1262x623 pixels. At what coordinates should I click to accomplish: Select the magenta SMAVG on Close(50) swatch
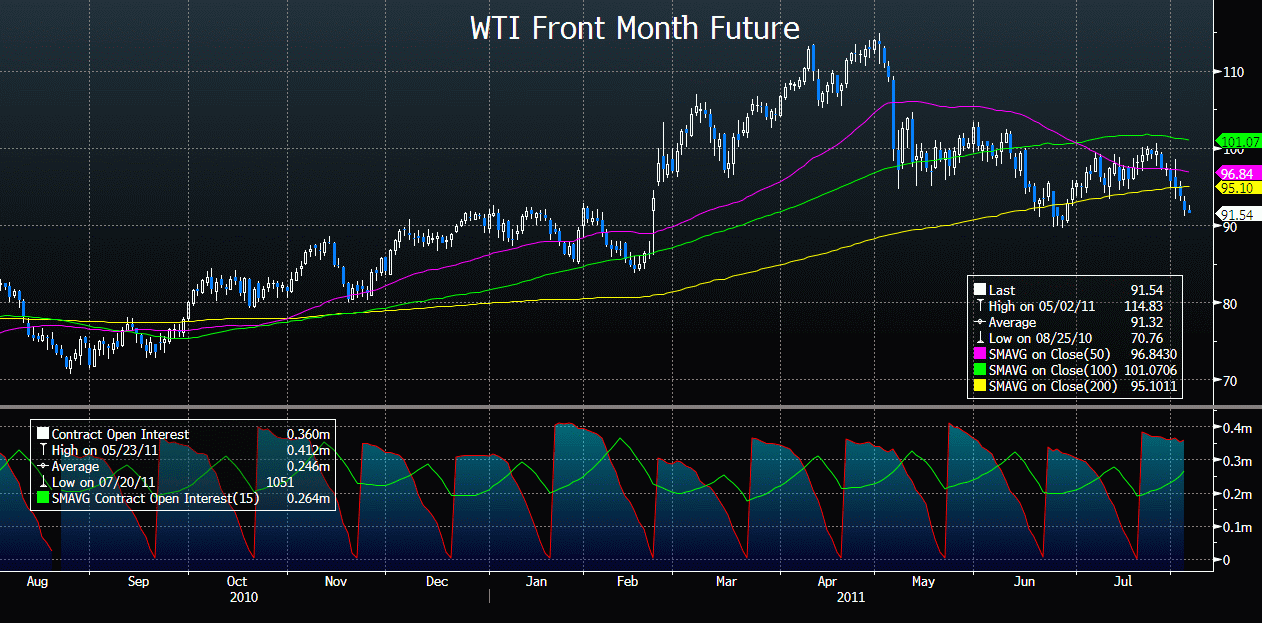(x=980, y=354)
